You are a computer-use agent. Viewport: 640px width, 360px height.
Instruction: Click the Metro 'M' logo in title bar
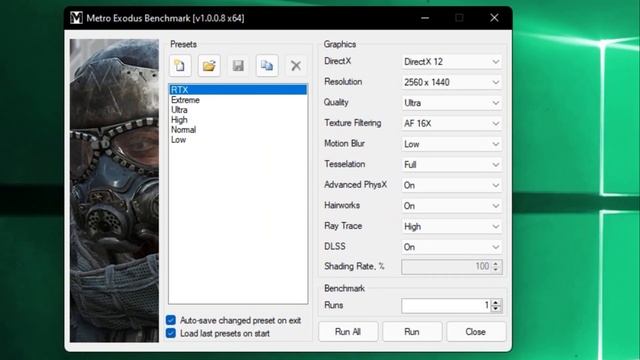76,18
